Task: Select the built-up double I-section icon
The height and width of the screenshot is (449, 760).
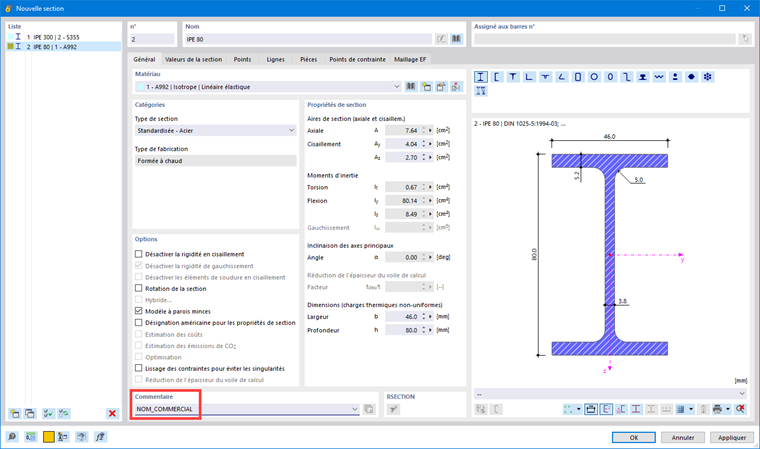Action: [480, 91]
